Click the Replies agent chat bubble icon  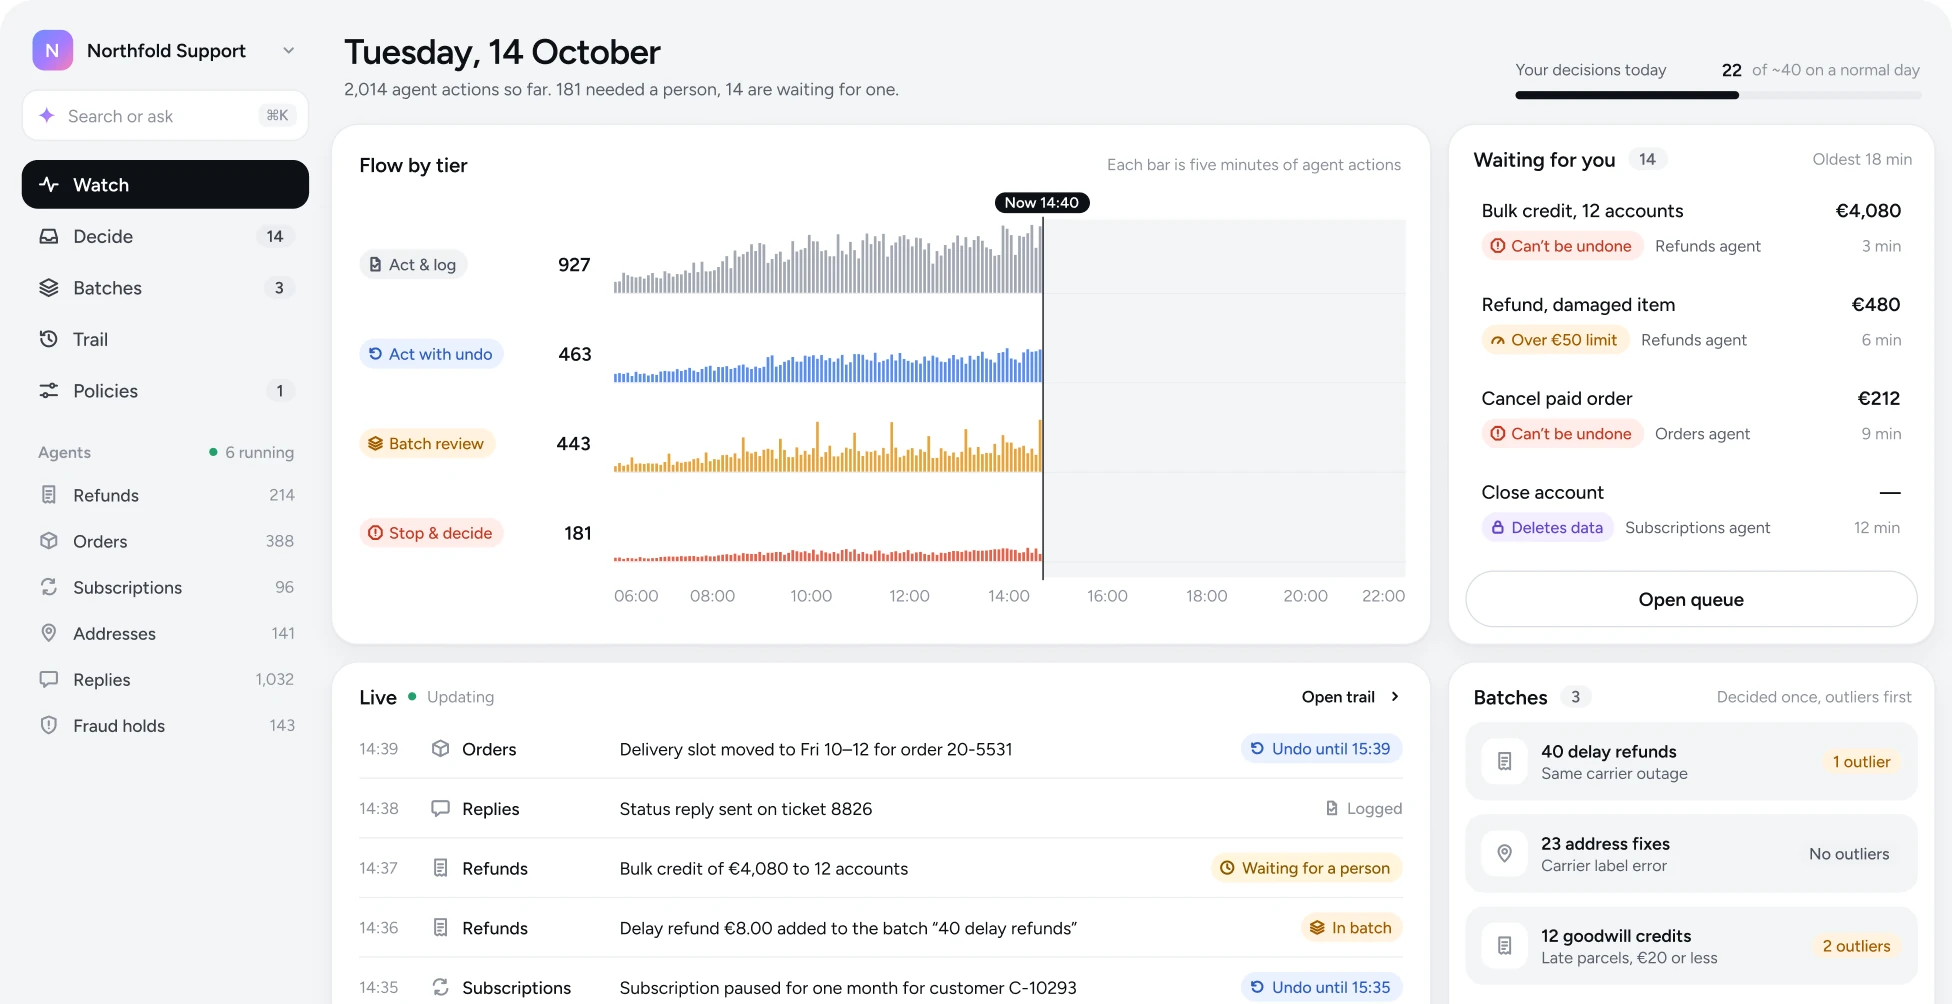click(48, 679)
